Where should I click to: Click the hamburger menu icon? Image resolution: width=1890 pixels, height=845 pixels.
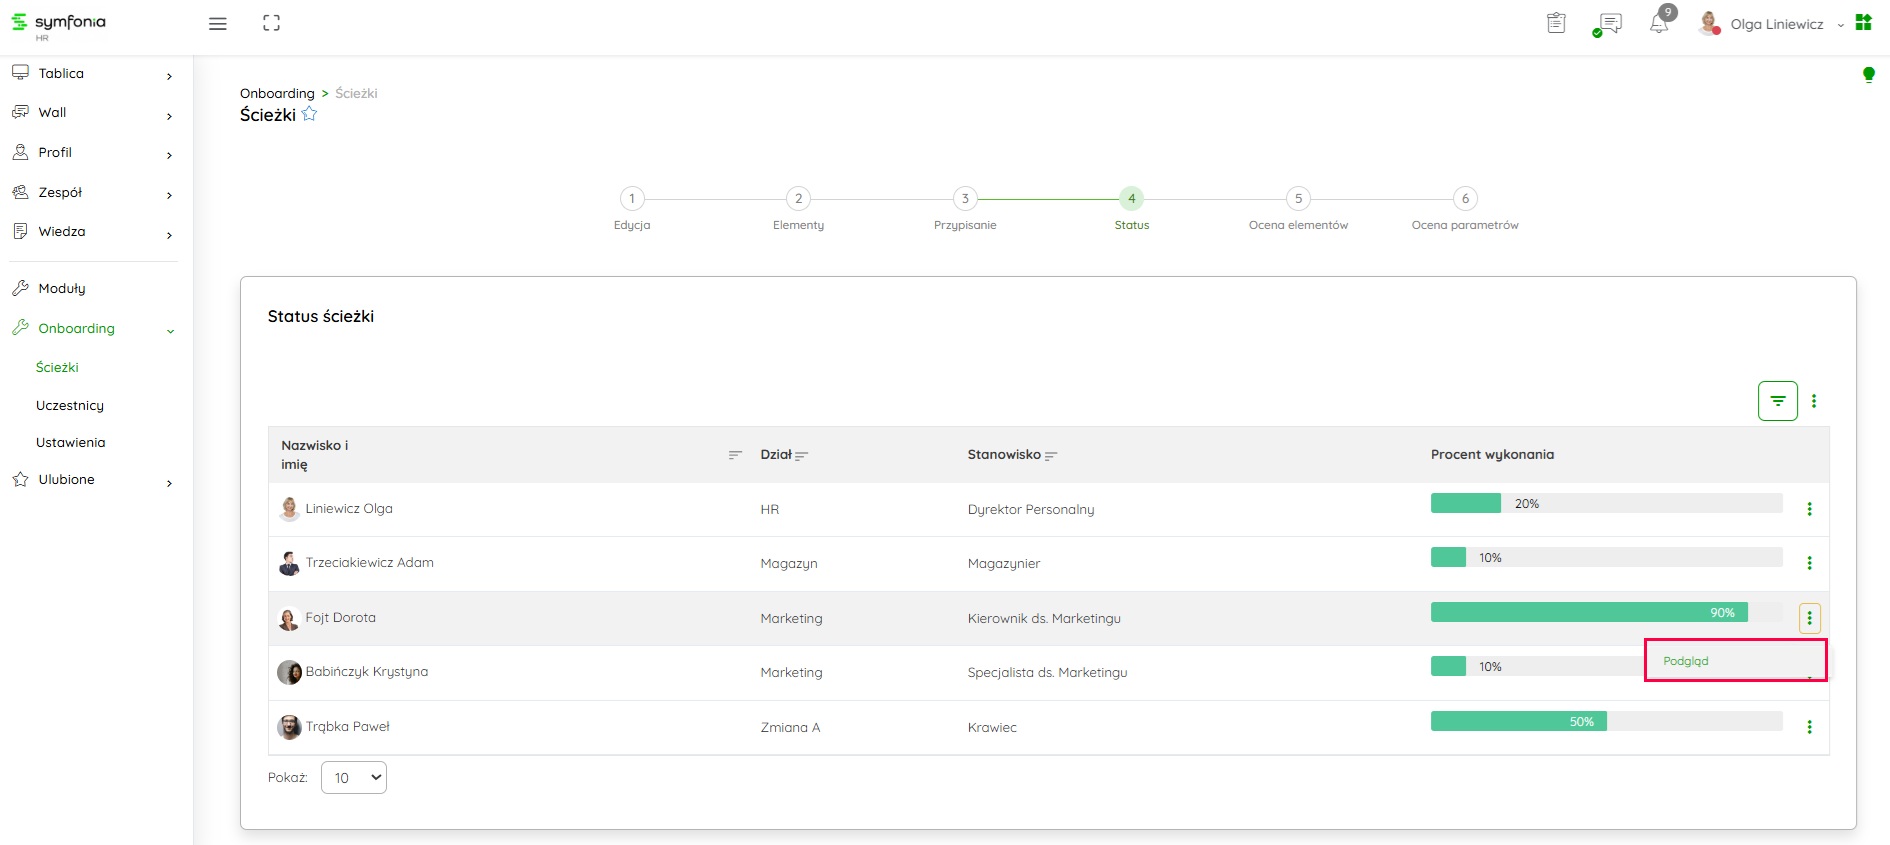click(217, 24)
